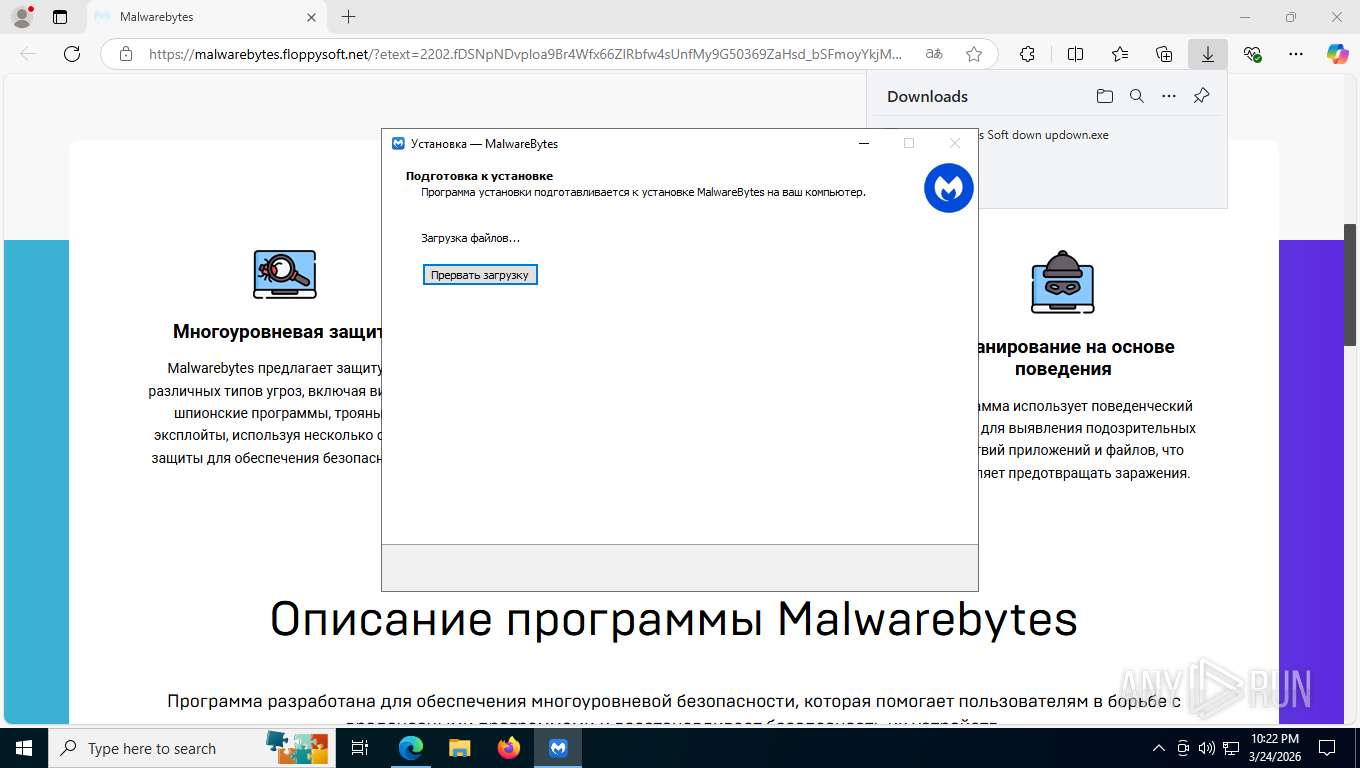Open more options in Downloads panel
The width and height of the screenshot is (1360, 768).
tap(1169, 96)
